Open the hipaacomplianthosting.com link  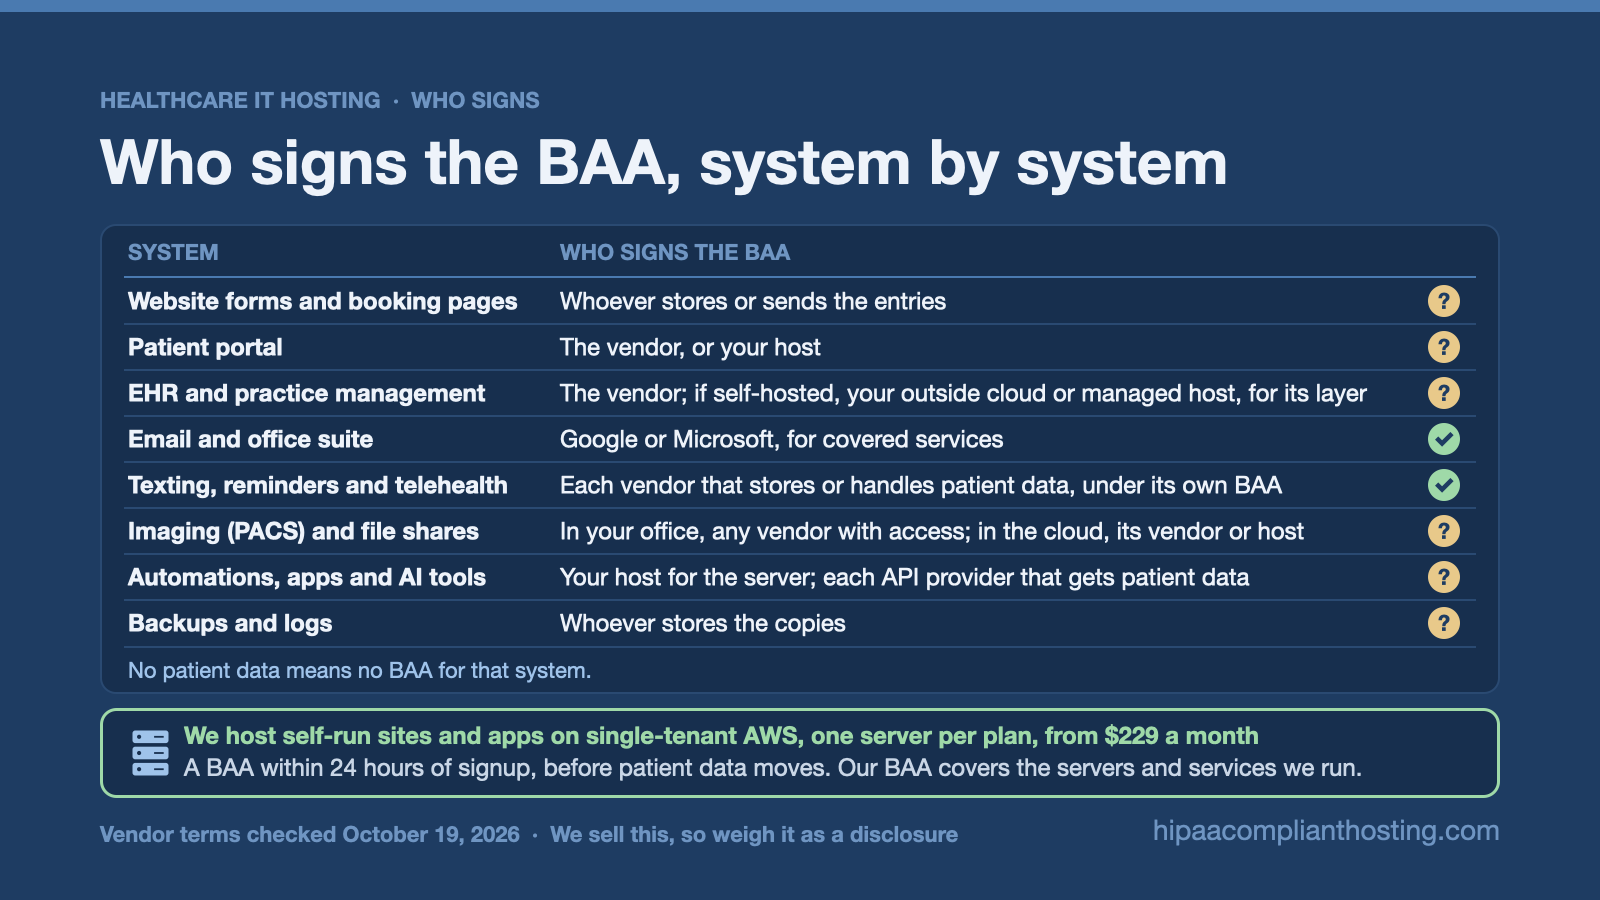pos(1326,831)
